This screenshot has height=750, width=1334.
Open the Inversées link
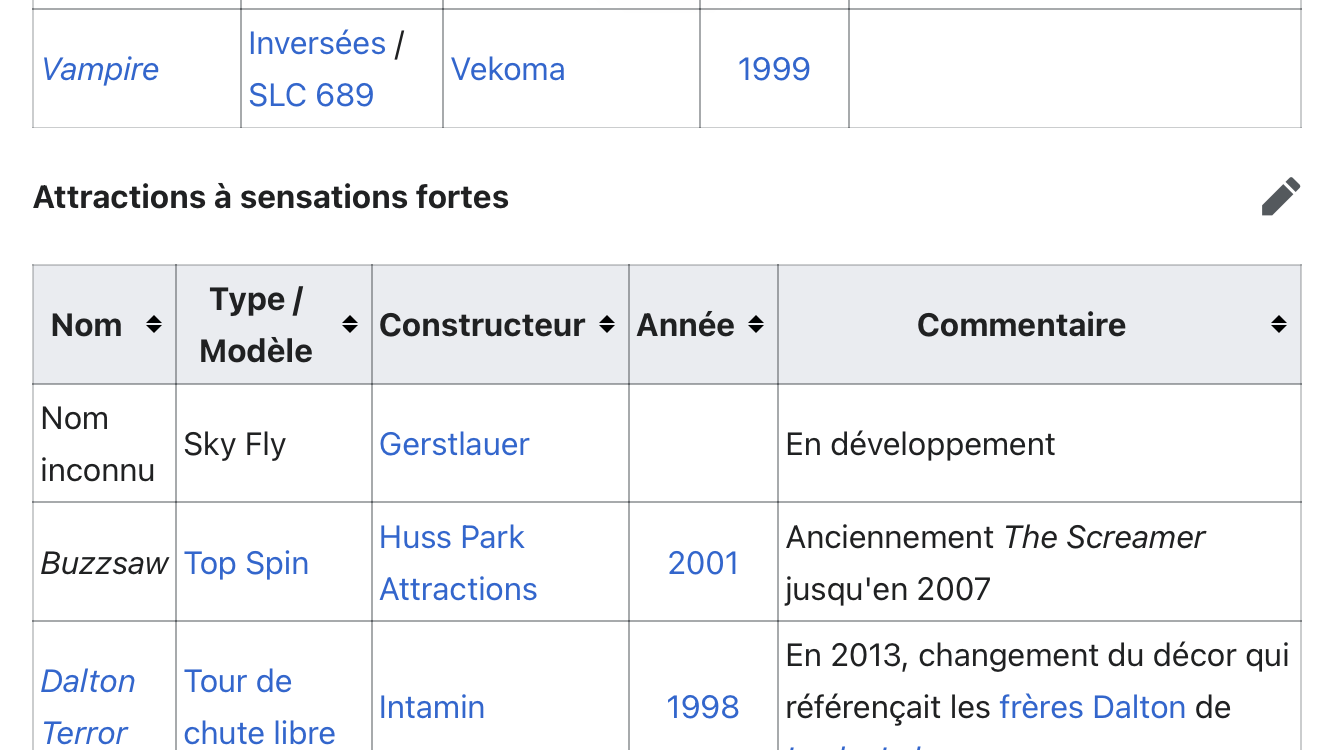point(316,44)
